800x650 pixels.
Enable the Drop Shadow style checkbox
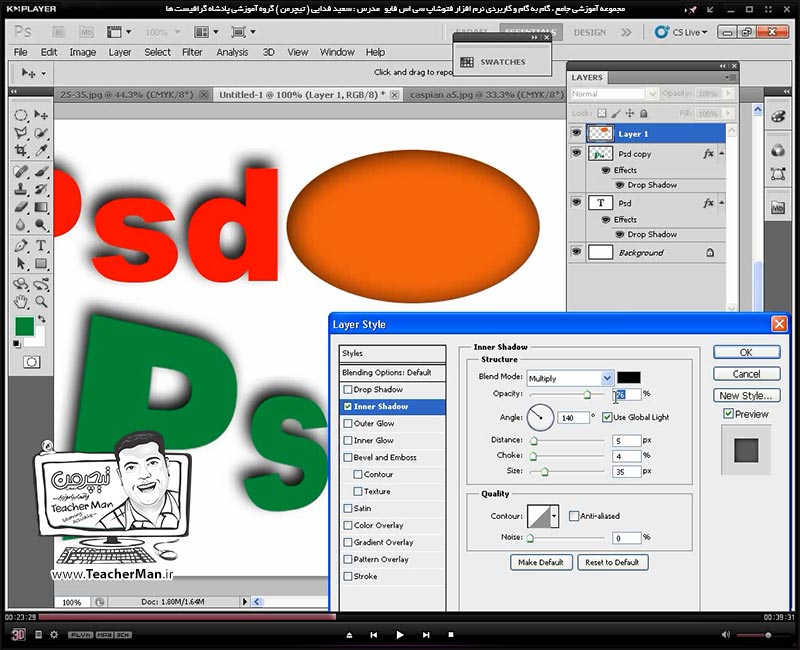pos(348,389)
